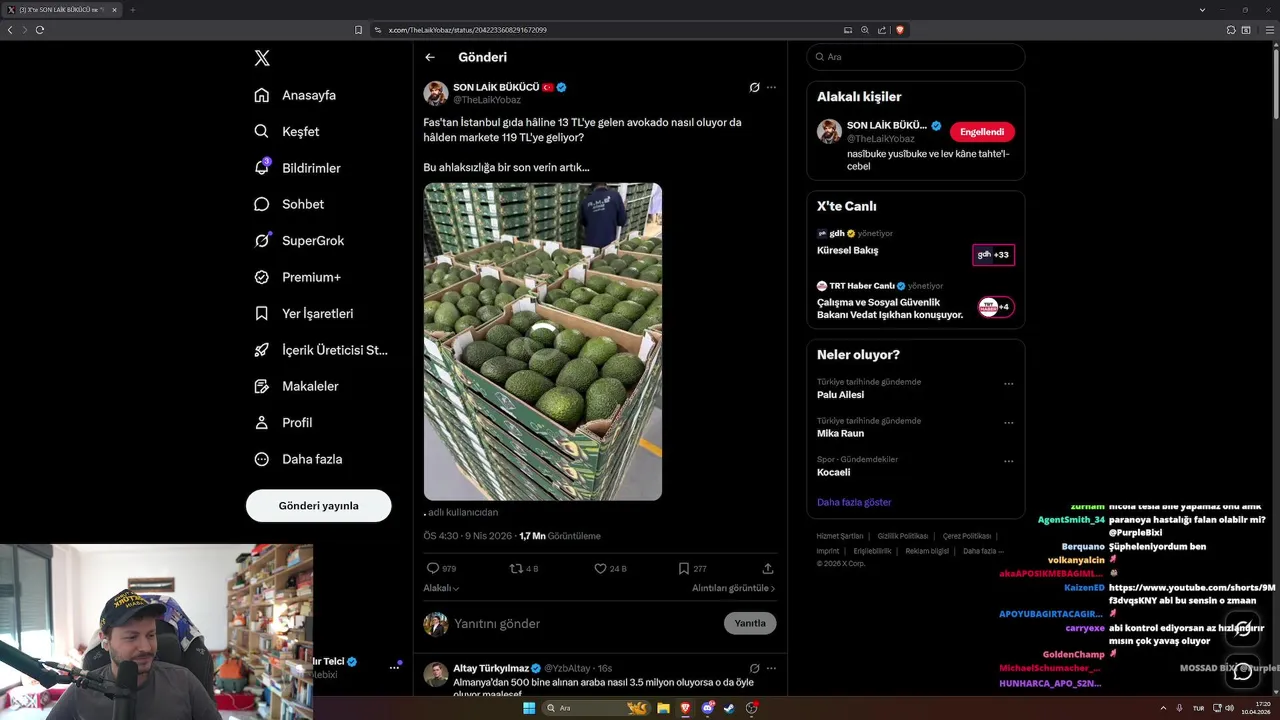Click the Profil person icon
Viewport: 1280px width, 720px height.
pyautogui.click(x=262, y=422)
